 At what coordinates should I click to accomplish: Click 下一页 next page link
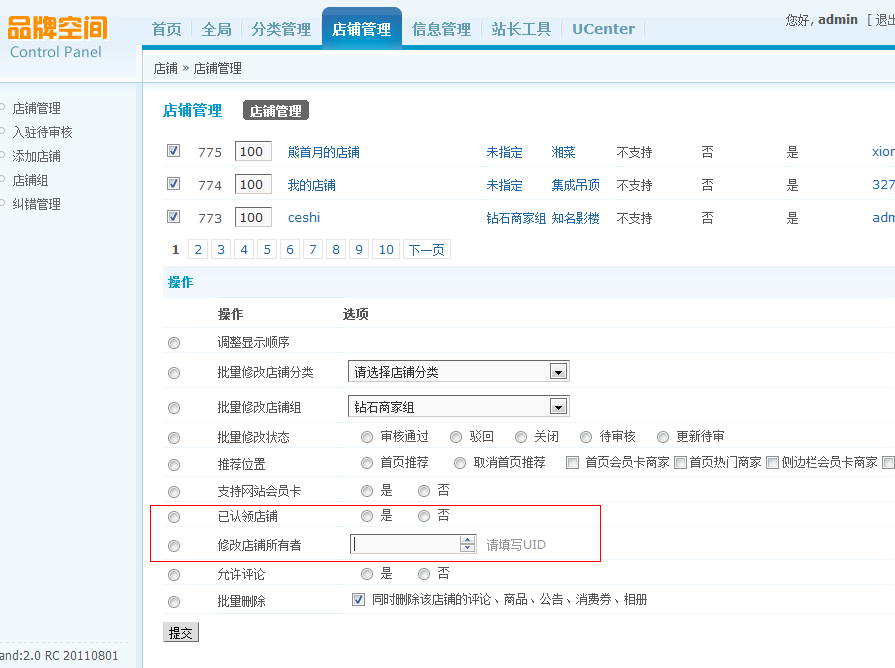[426, 249]
